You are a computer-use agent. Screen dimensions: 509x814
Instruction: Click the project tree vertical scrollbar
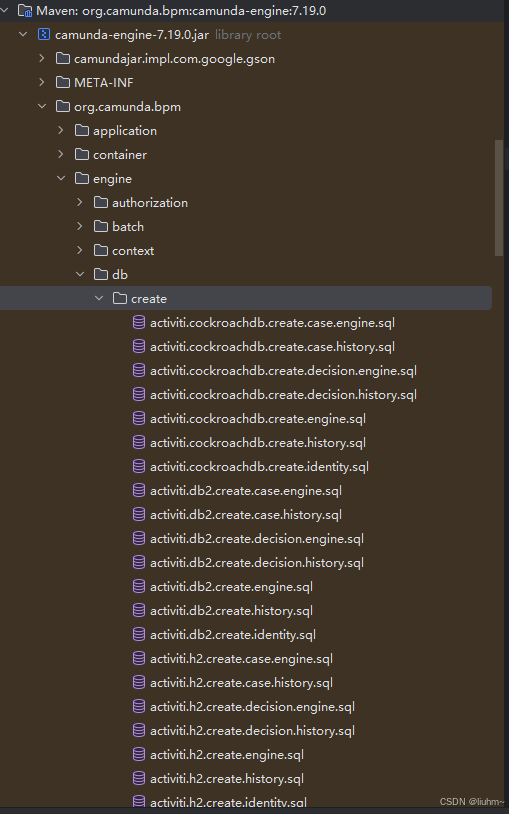point(499,197)
